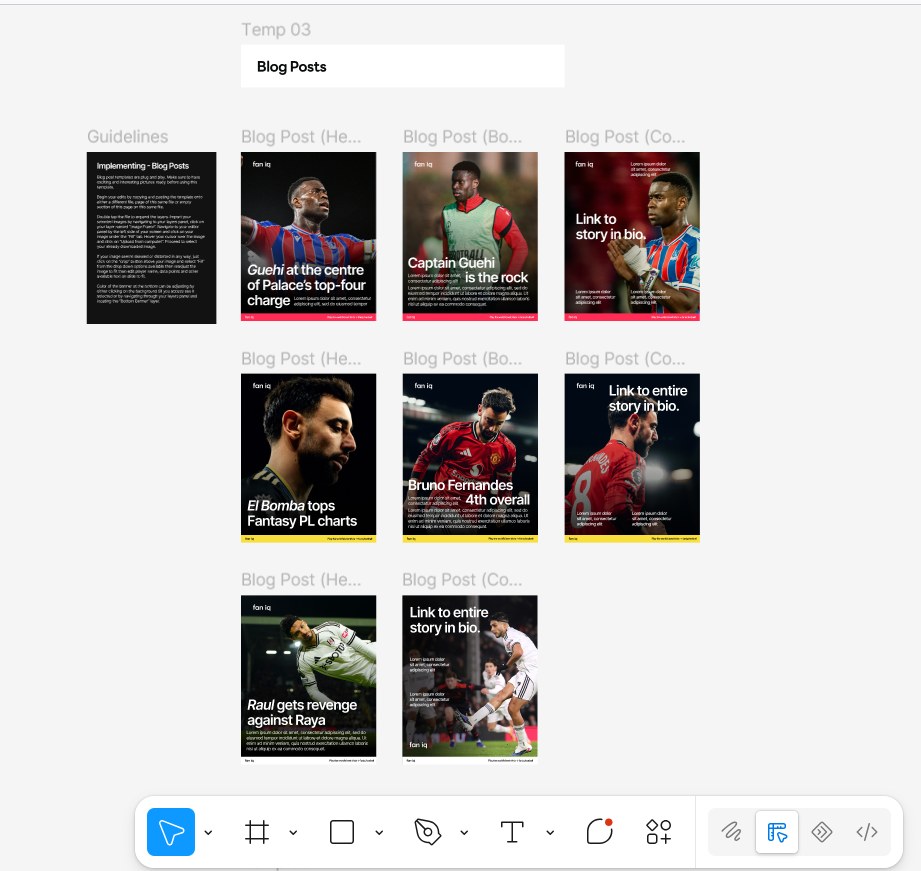Click Blog Post (He... label above Guehi

pyautogui.click(x=301, y=136)
